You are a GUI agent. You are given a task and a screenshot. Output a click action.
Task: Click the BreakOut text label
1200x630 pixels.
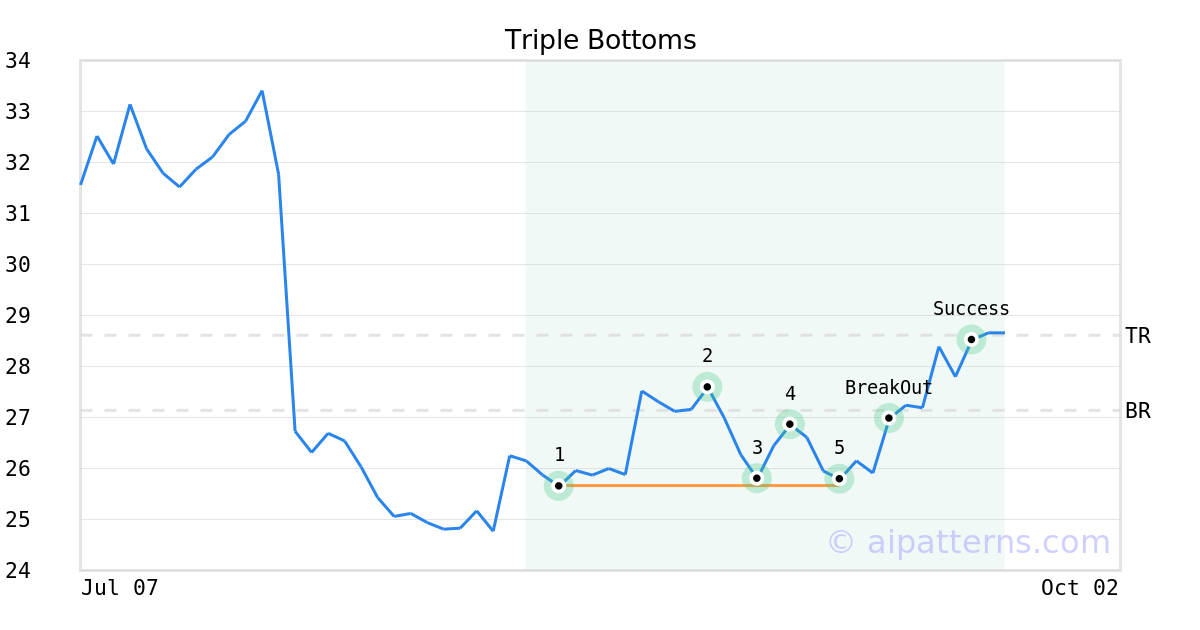pyautogui.click(x=888, y=388)
